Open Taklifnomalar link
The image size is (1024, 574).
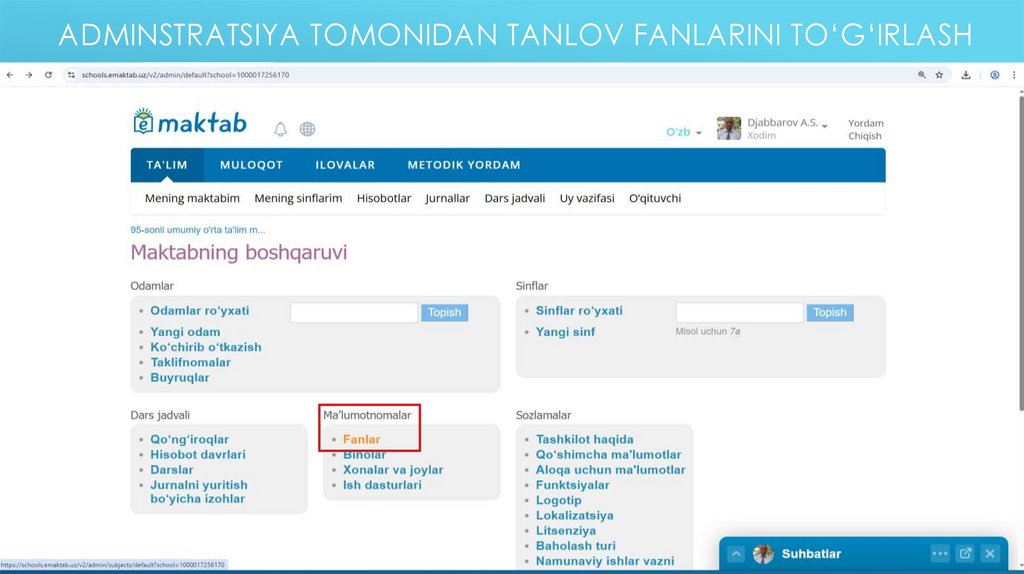pos(191,362)
